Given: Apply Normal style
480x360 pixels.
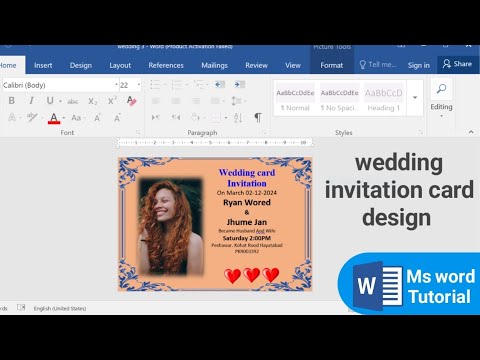Looking at the screenshot, I should tap(295, 99).
